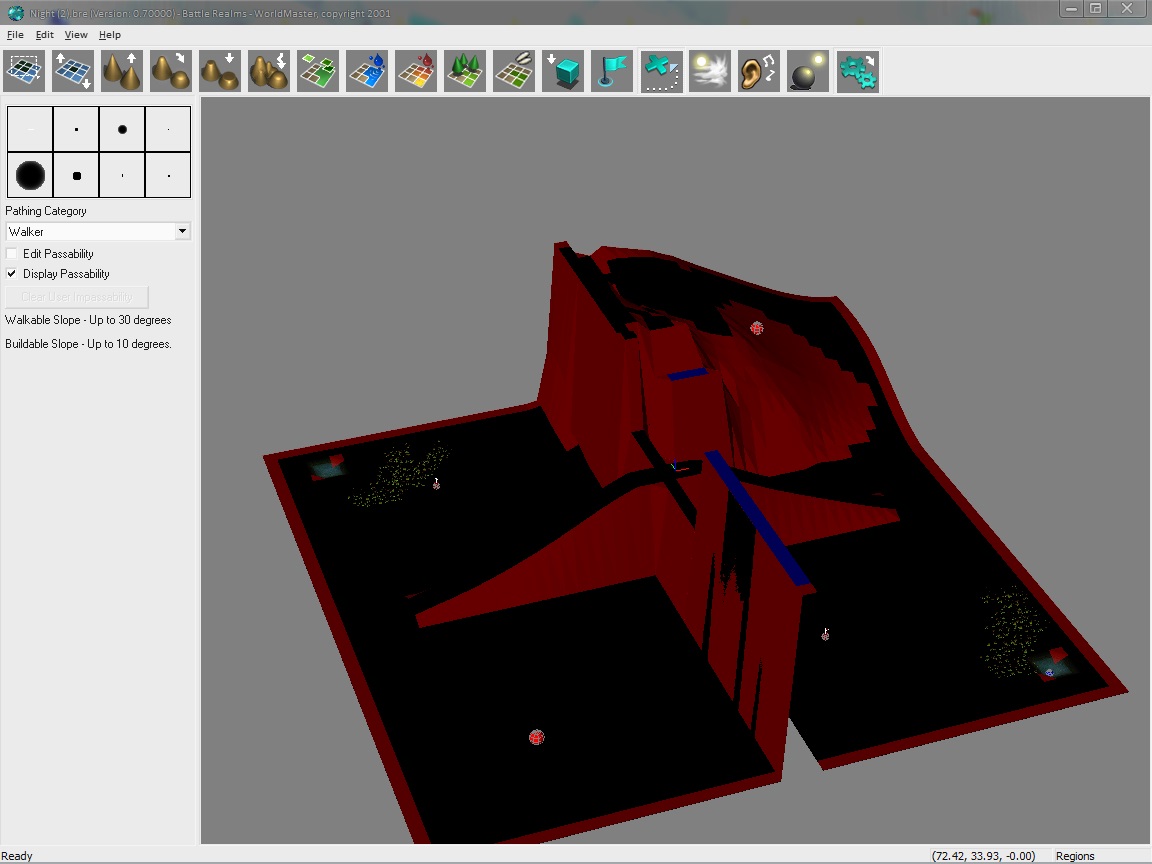Click the Clear User Impassability button

coord(76,297)
